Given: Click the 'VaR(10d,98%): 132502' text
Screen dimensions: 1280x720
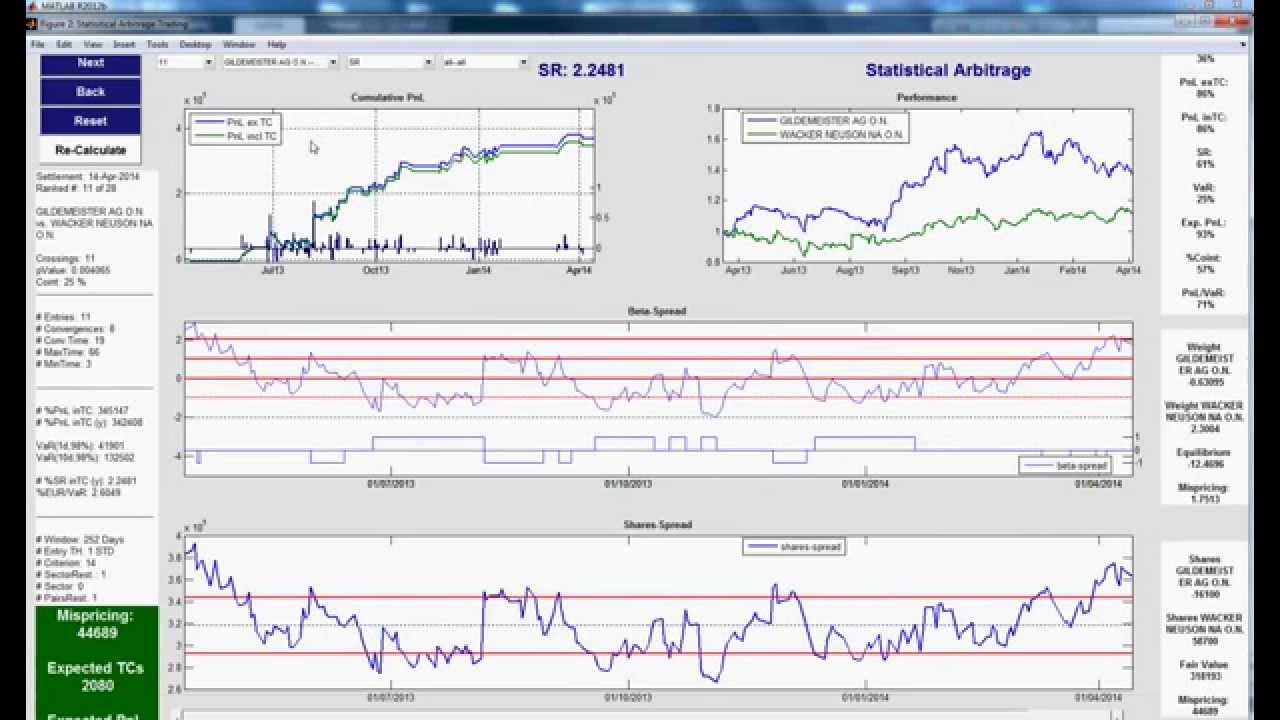Looking at the screenshot, I should coord(85,458).
